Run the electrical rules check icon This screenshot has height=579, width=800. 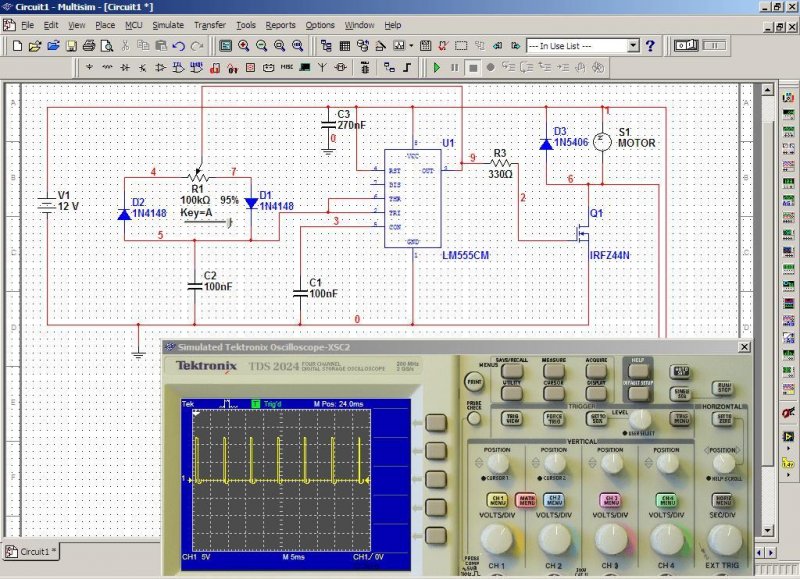click(443, 46)
